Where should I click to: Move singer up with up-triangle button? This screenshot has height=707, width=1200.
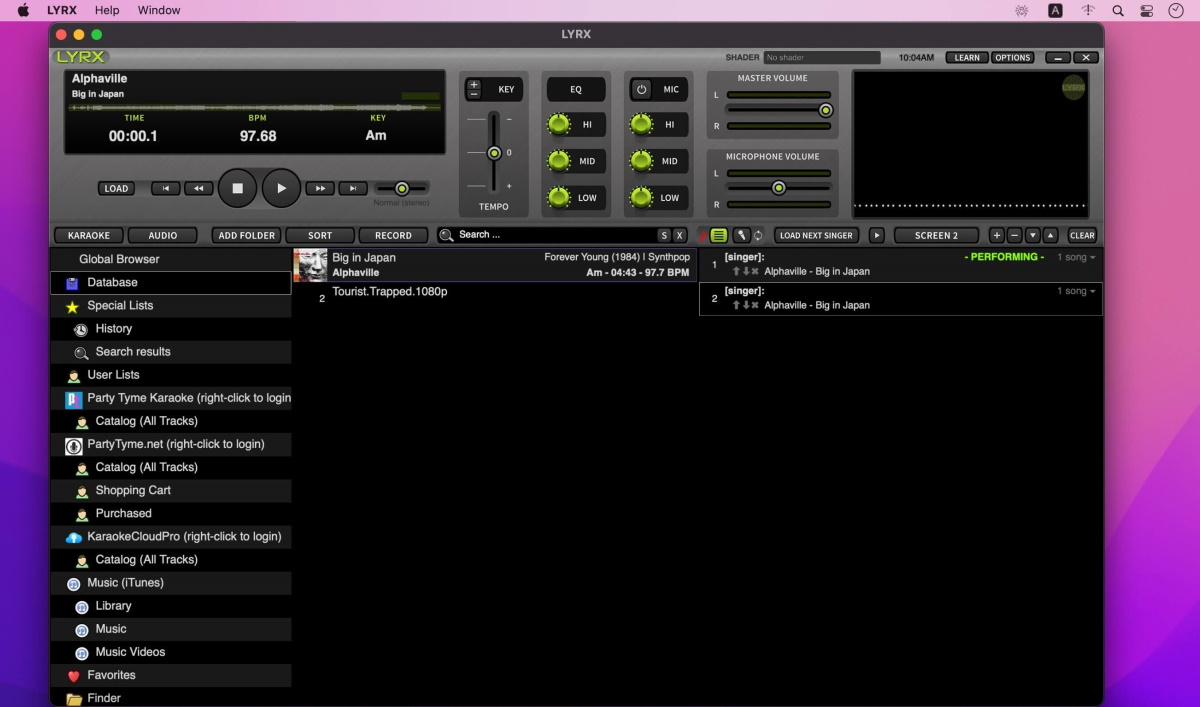pos(1050,236)
